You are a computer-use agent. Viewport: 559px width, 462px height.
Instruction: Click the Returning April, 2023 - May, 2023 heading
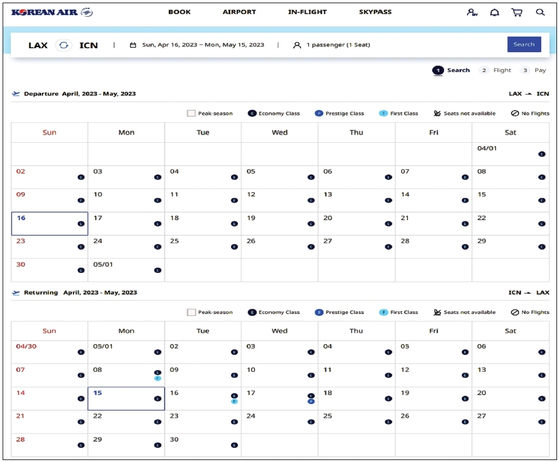tap(81, 293)
